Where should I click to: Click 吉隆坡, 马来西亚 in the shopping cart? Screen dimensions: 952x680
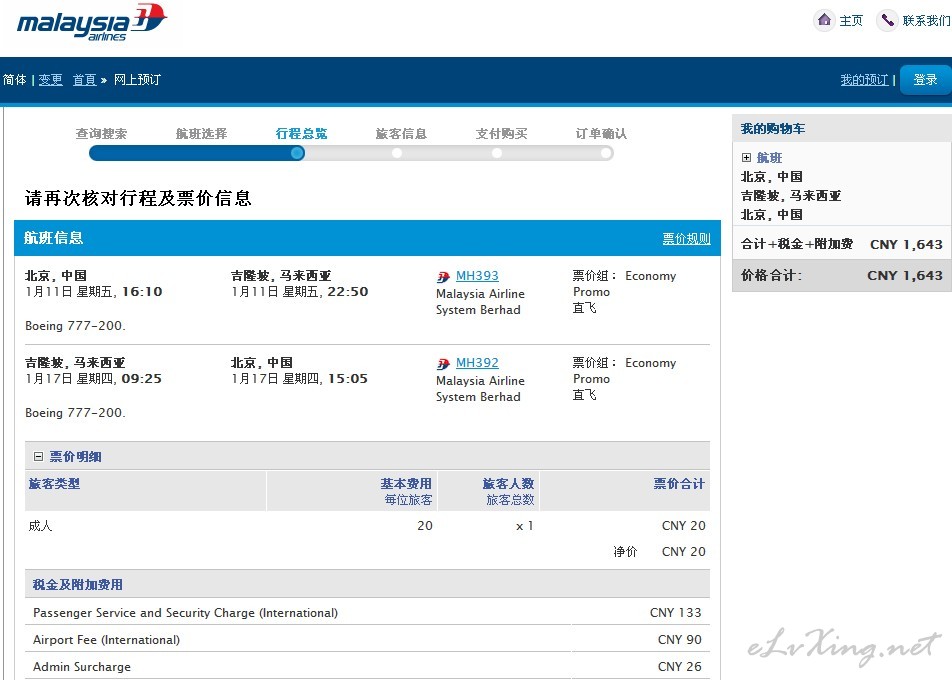point(791,196)
